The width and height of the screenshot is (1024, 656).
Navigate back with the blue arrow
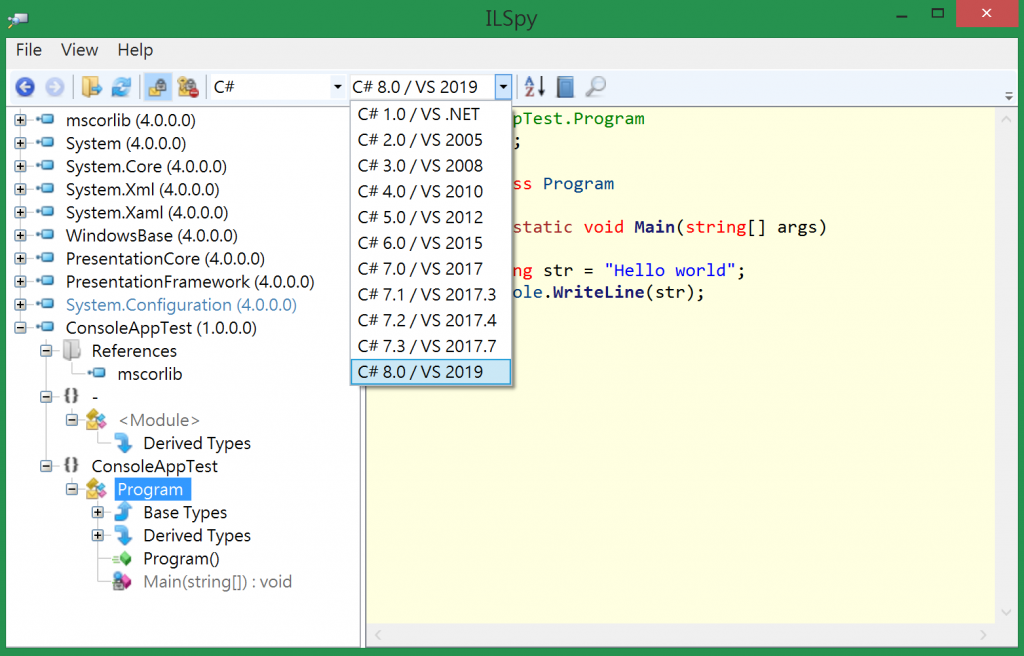pyautogui.click(x=25, y=87)
